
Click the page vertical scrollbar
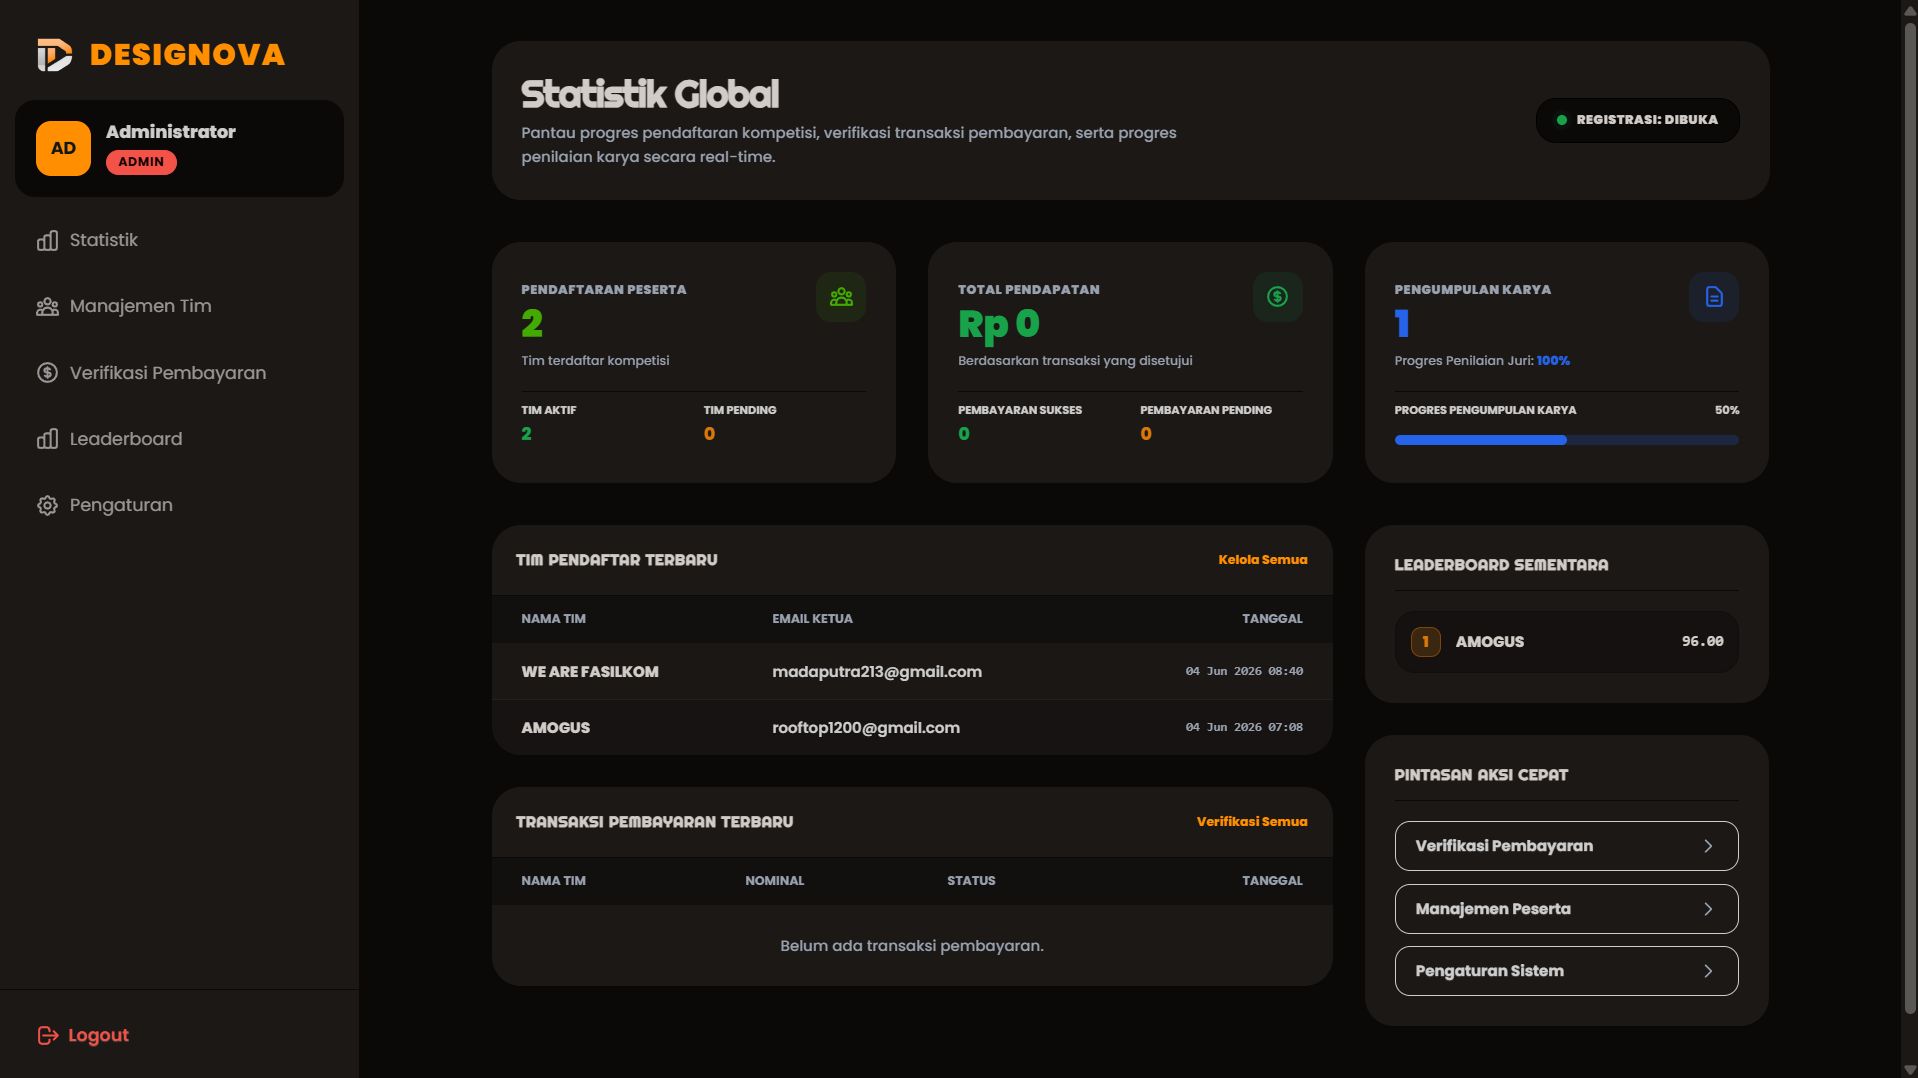[1909, 520]
